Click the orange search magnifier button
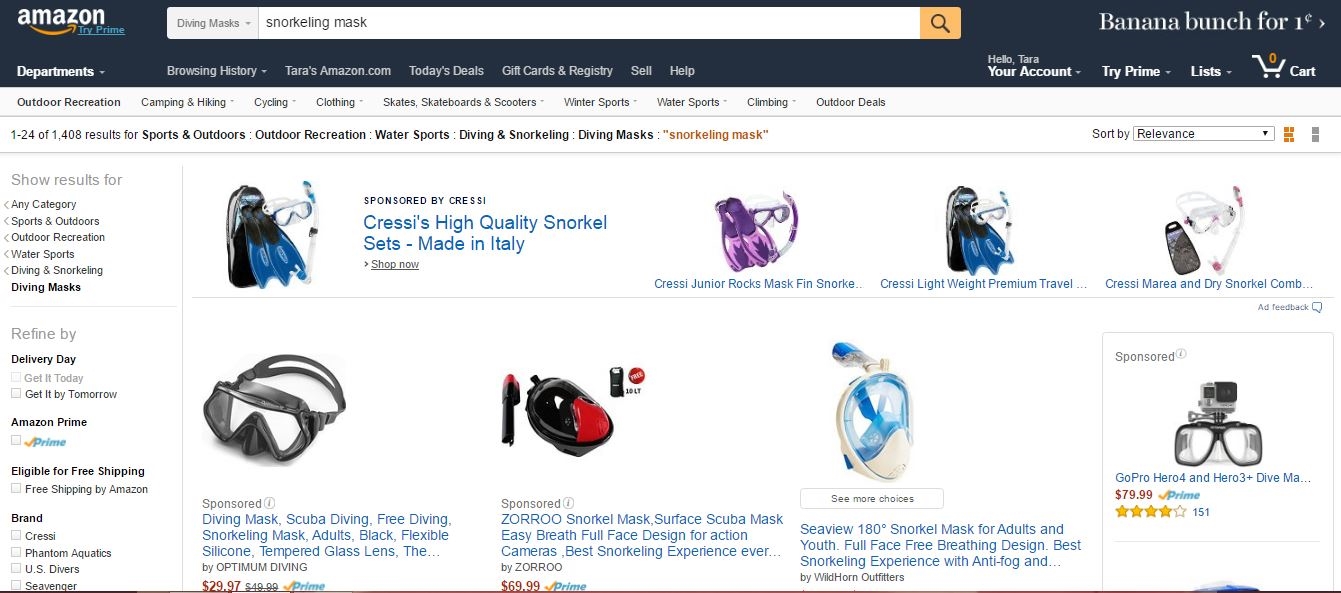Image resolution: width=1341 pixels, height=593 pixels. click(940, 23)
